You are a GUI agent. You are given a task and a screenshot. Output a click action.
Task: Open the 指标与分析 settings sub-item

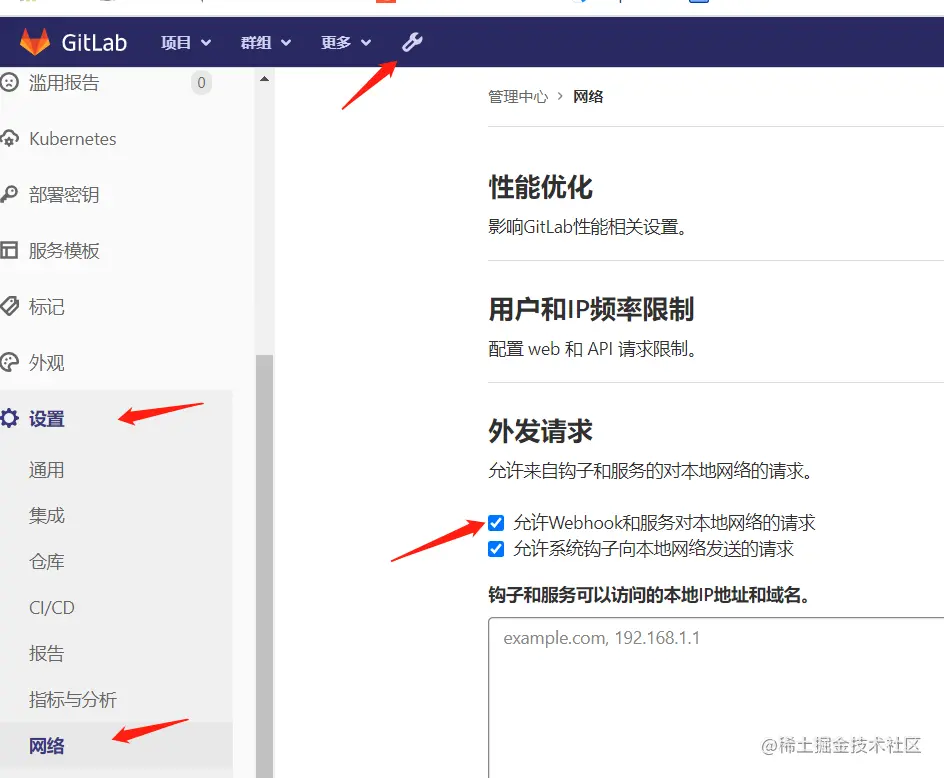point(73,699)
